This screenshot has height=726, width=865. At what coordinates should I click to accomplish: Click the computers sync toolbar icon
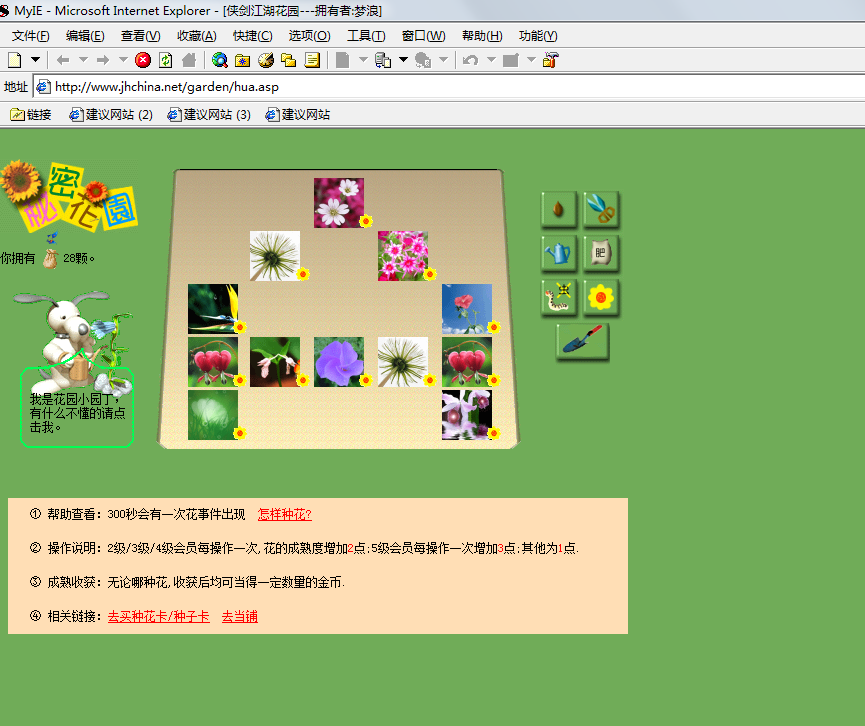[x=383, y=60]
